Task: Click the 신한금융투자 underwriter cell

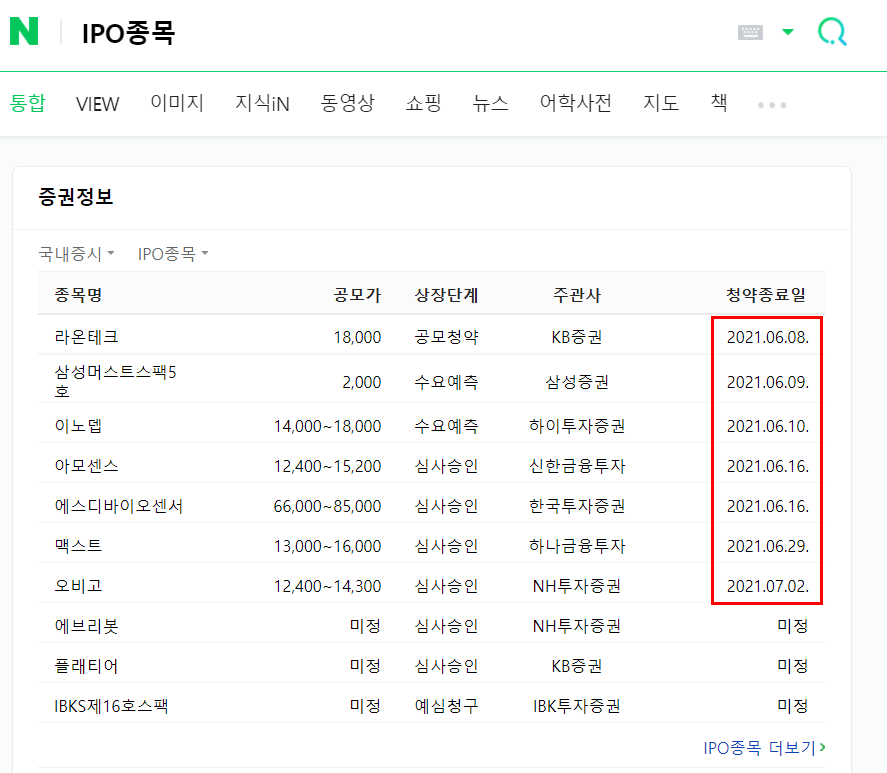Action: point(576,466)
